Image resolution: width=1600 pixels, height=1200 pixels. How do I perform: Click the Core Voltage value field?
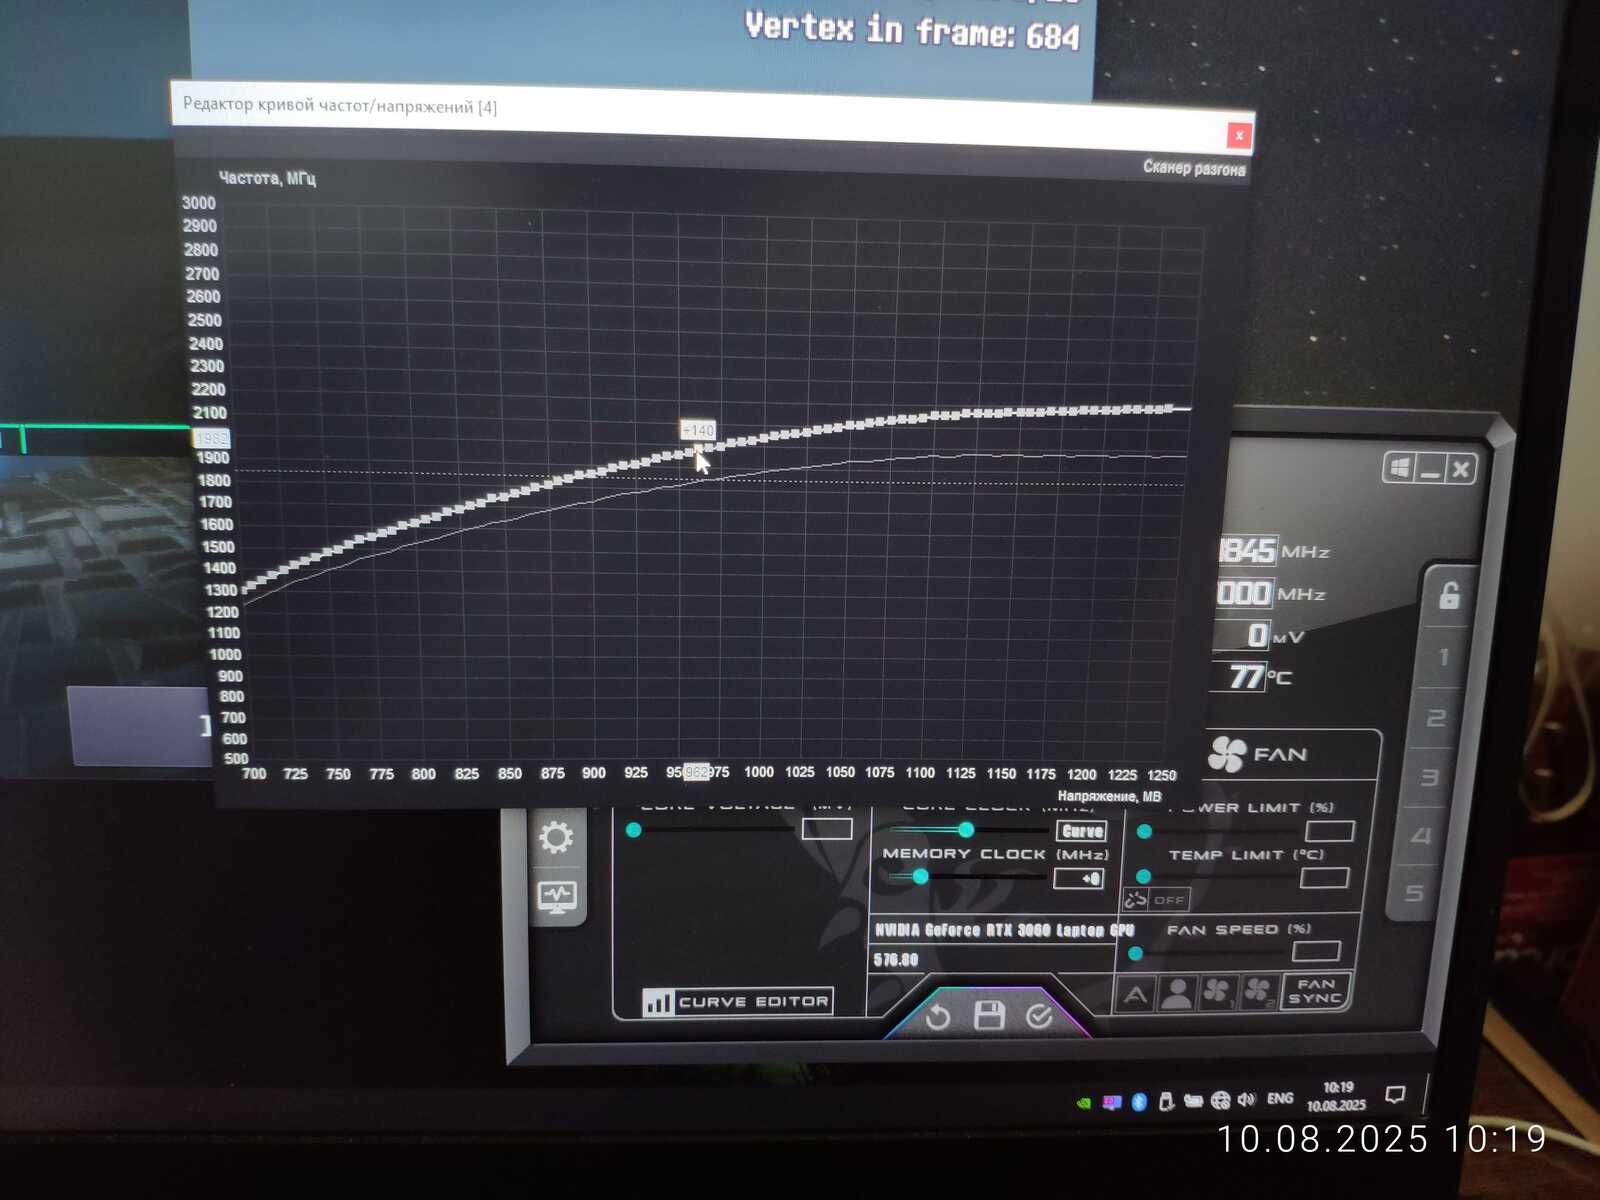pos(827,829)
